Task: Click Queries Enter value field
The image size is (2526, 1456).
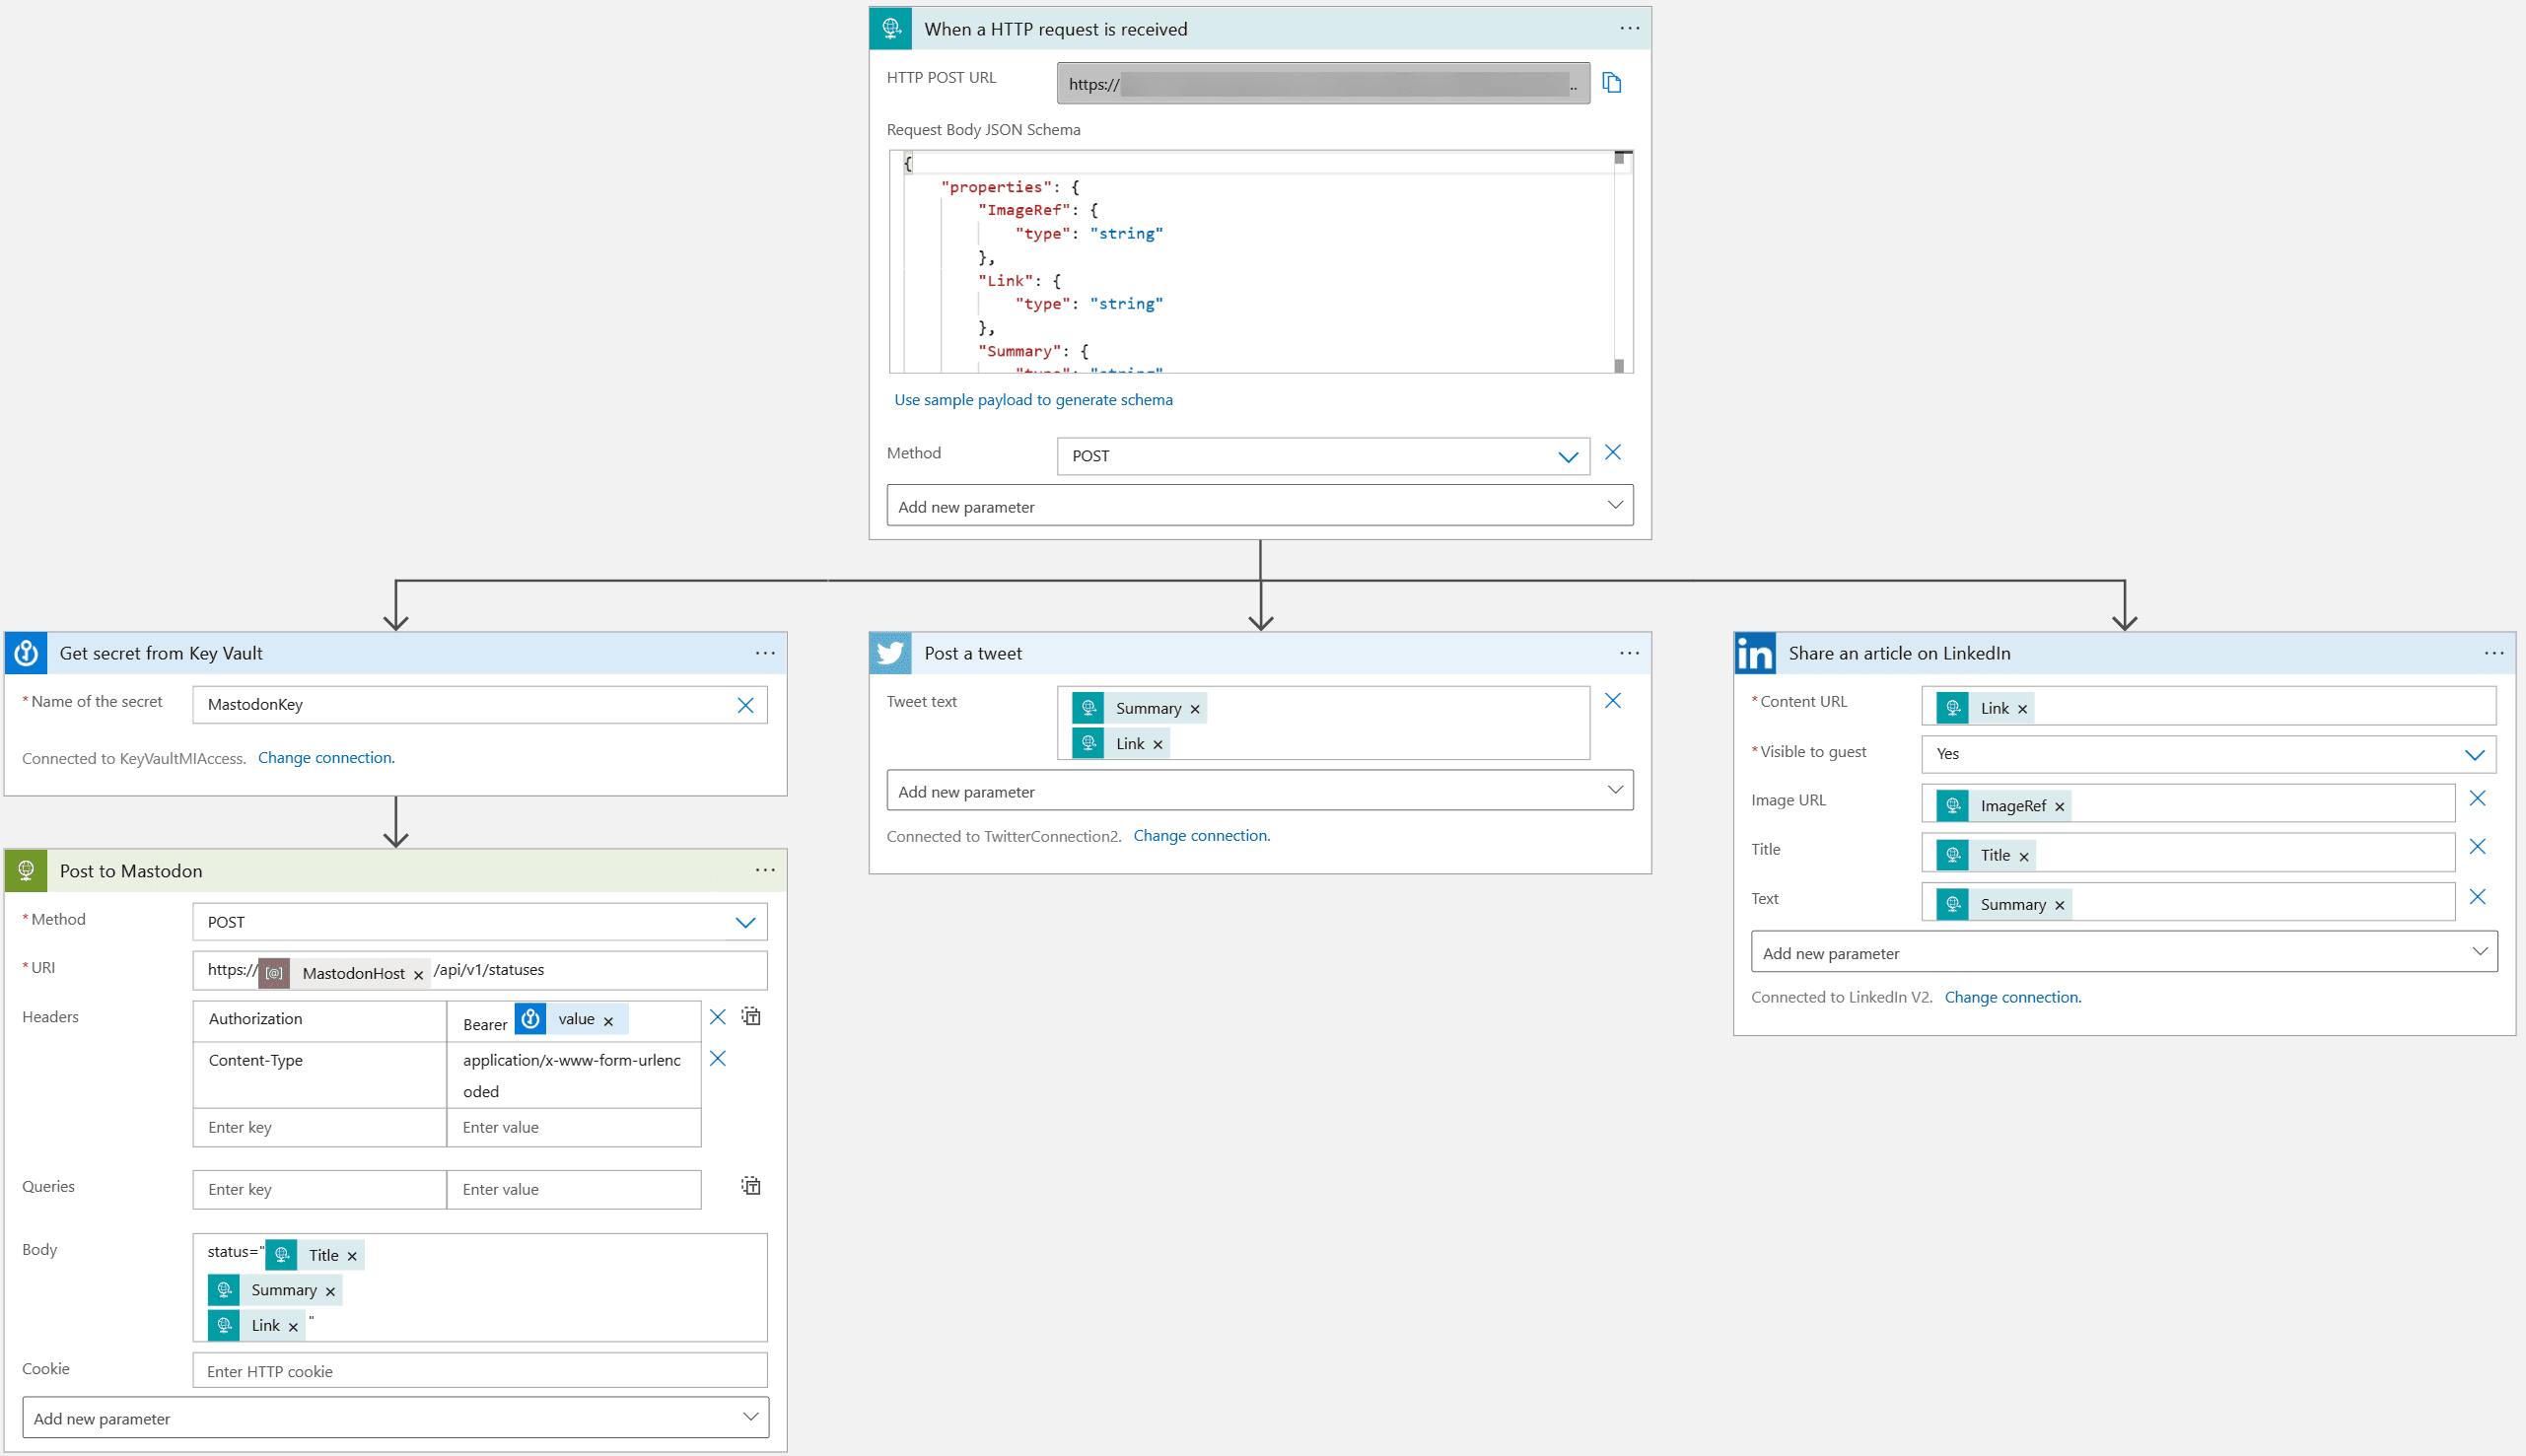Action: 574,1189
